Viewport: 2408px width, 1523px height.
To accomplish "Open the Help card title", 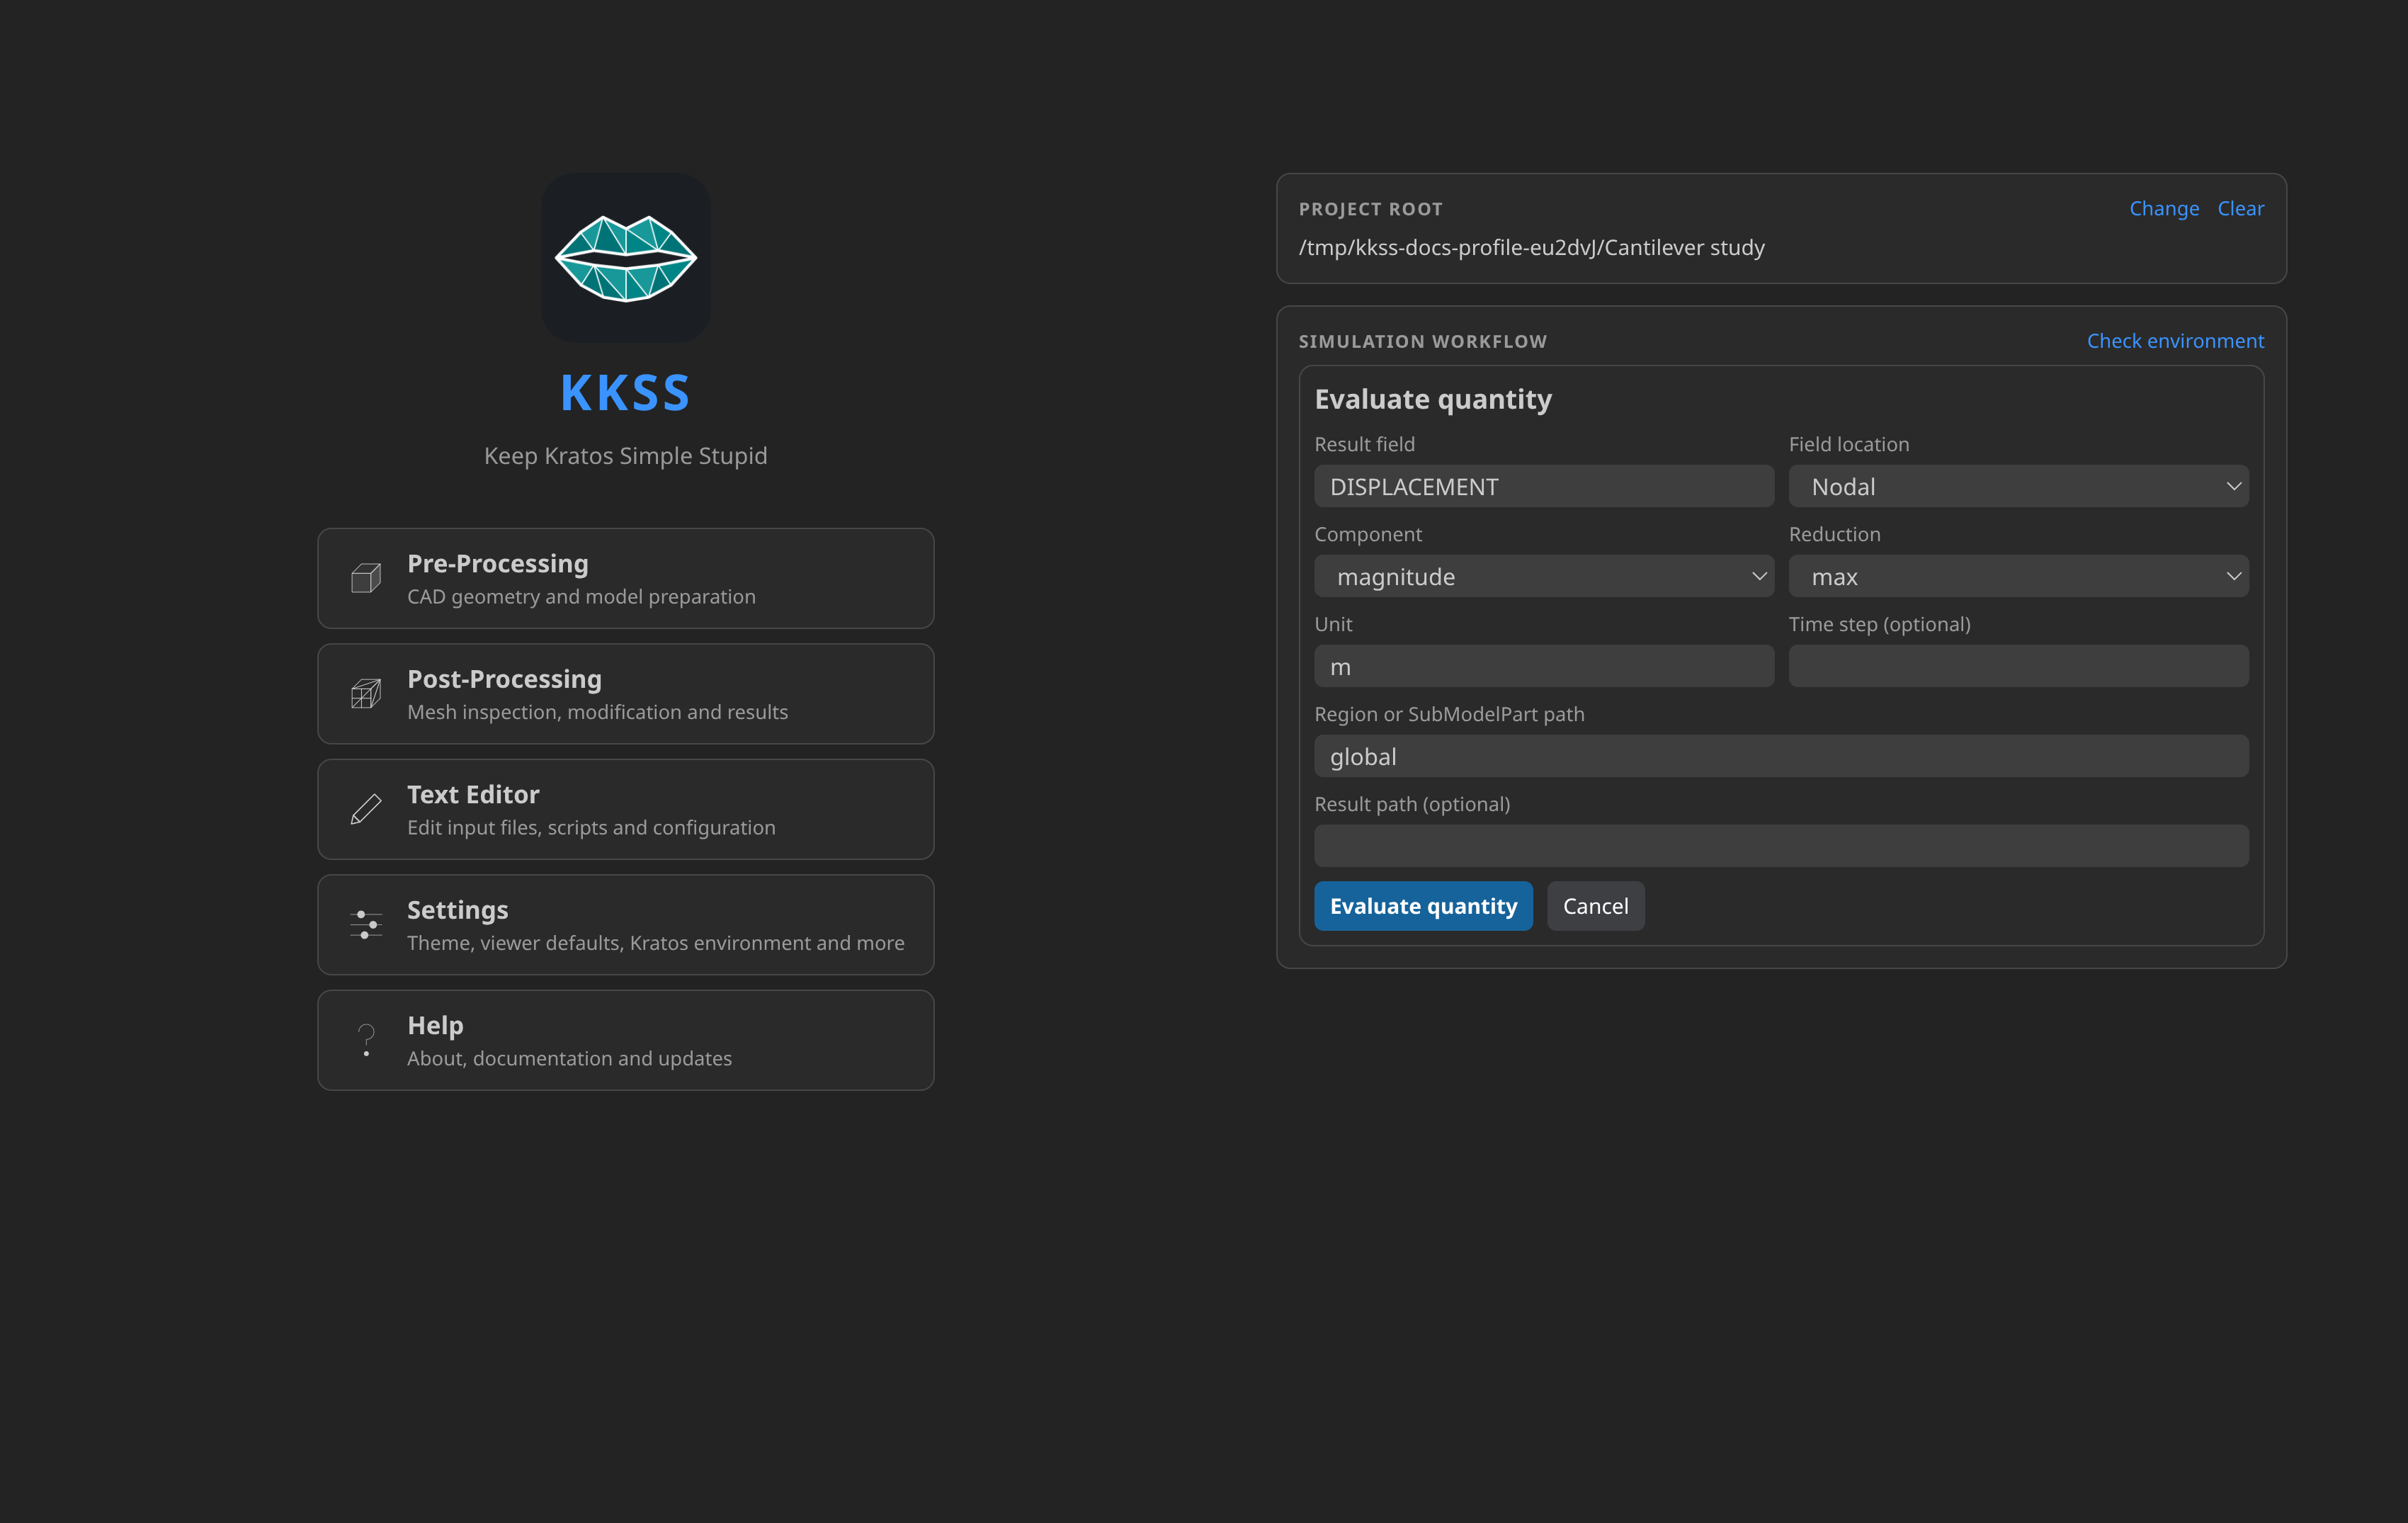I will [435, 1025].
